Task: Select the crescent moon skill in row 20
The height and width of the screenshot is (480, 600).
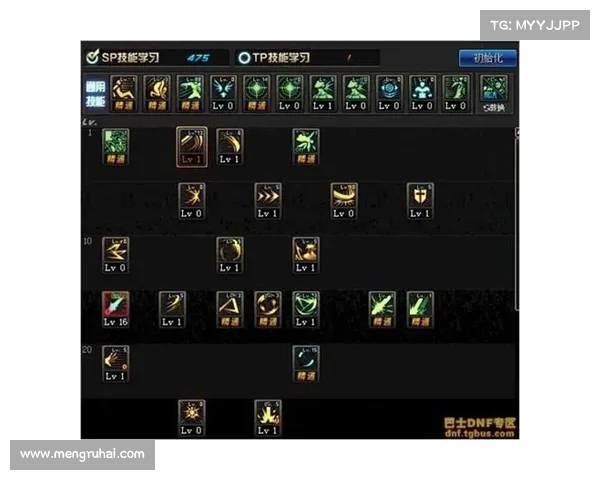Action: click(305, 364)
